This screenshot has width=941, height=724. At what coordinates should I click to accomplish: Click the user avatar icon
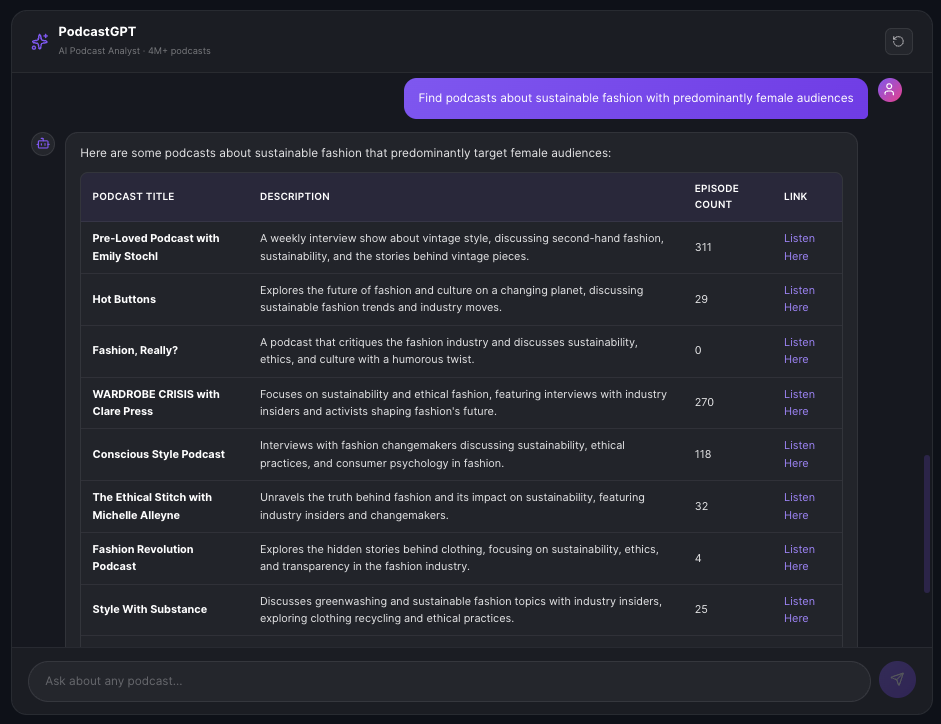889,90
